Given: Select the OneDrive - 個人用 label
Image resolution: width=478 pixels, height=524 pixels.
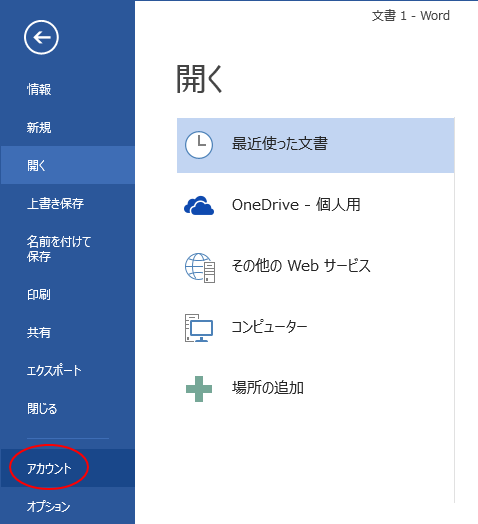Looking at the screenshot, I should point(296,205).
